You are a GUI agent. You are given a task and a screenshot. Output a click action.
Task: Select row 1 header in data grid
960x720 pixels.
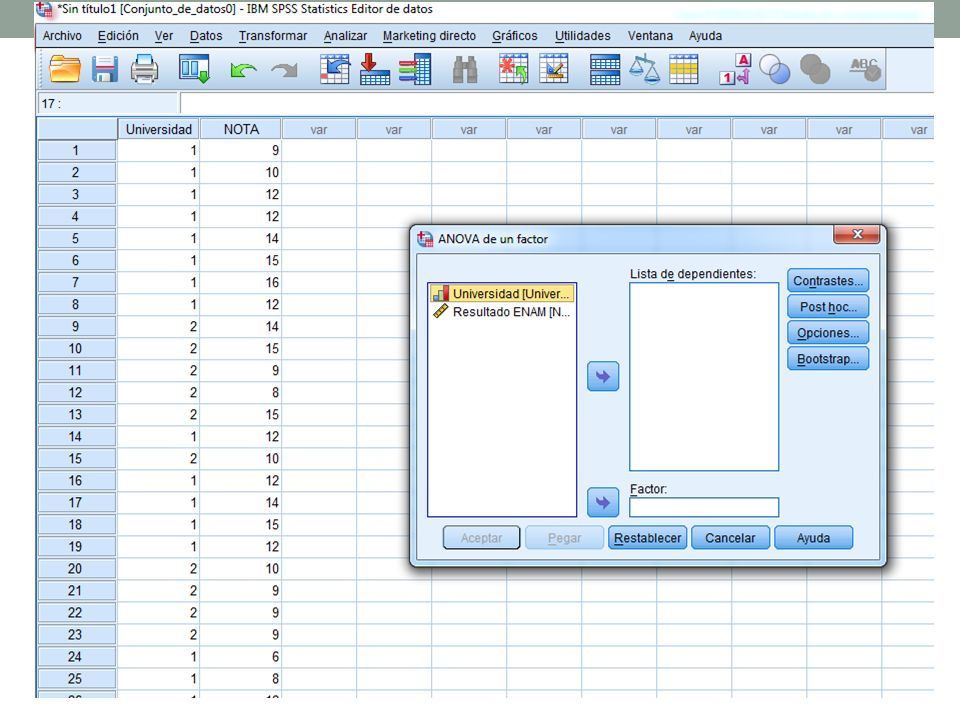pyautogui.click(x=76, y=151)
